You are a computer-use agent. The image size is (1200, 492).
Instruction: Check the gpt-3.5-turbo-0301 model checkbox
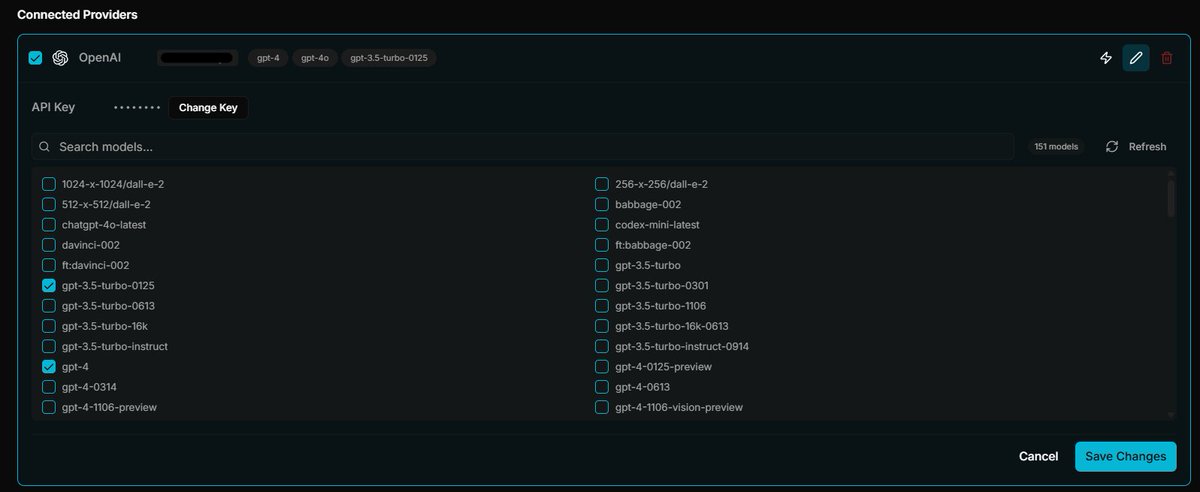(x=602, y=285)
